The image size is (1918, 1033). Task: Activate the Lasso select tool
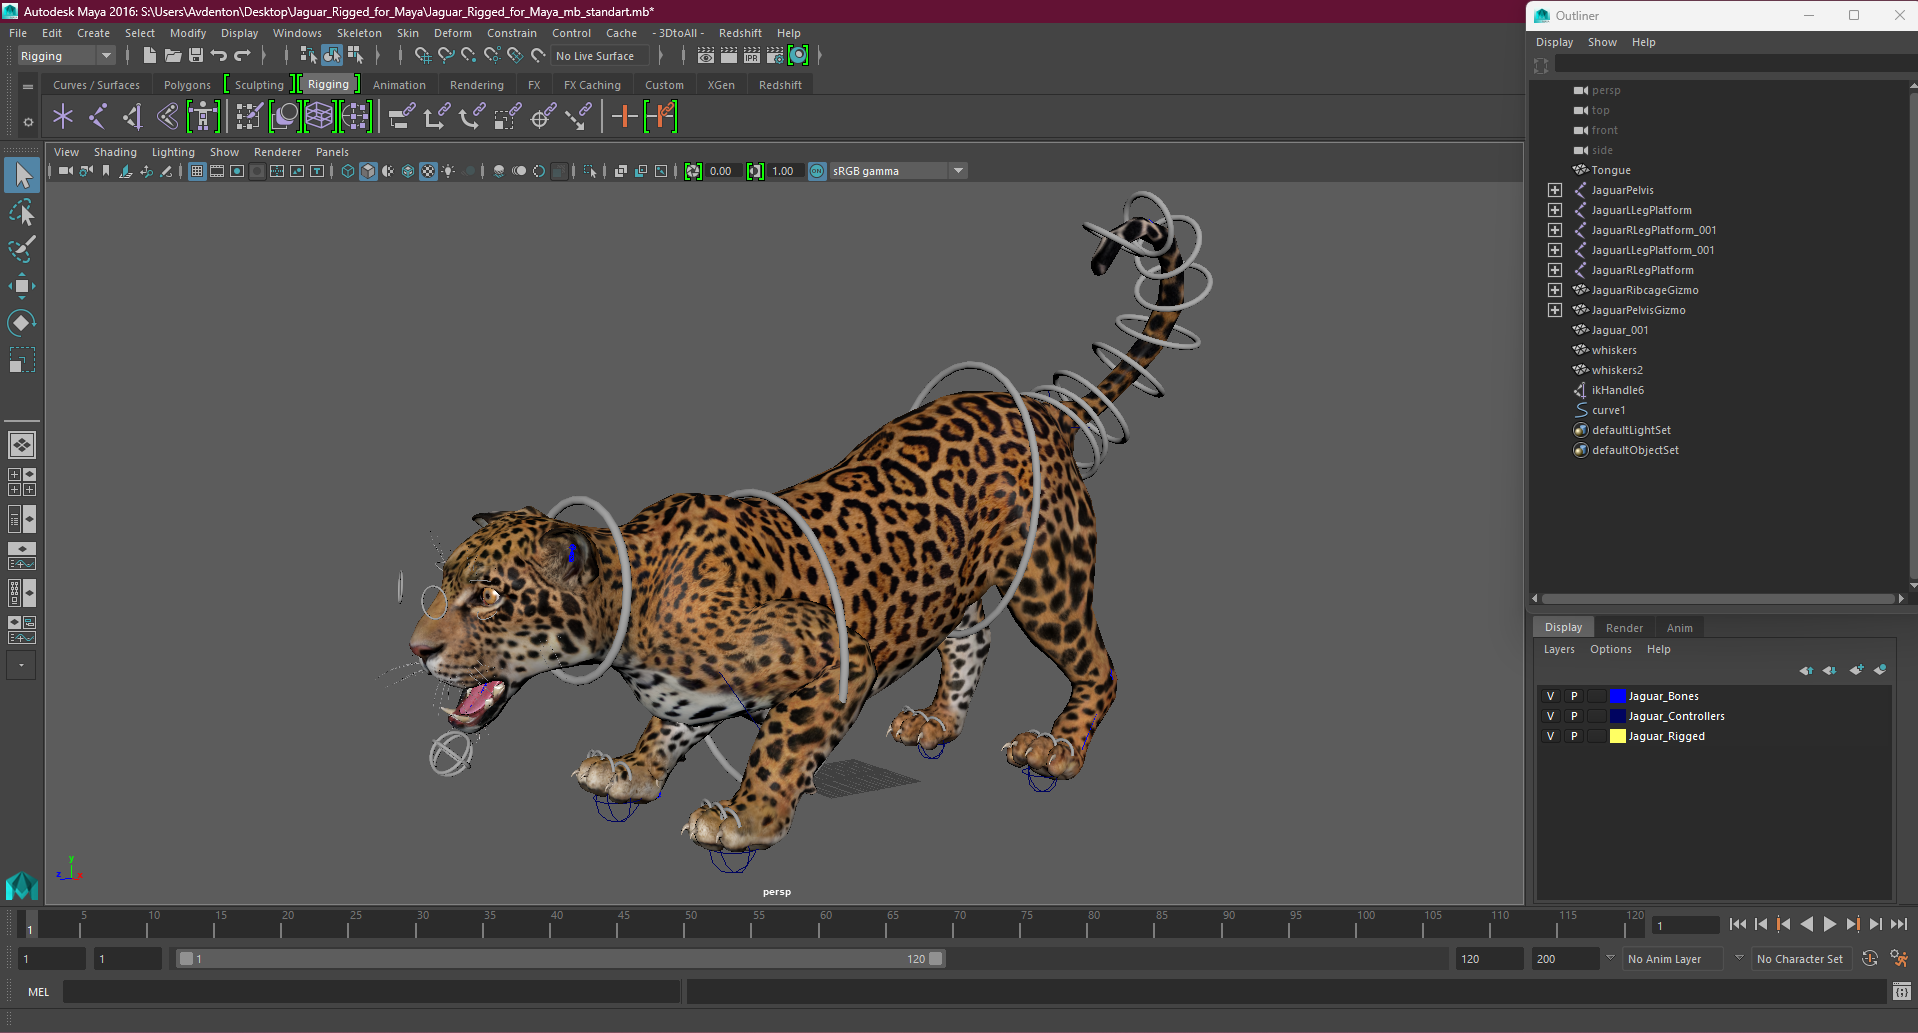(22, 213)
